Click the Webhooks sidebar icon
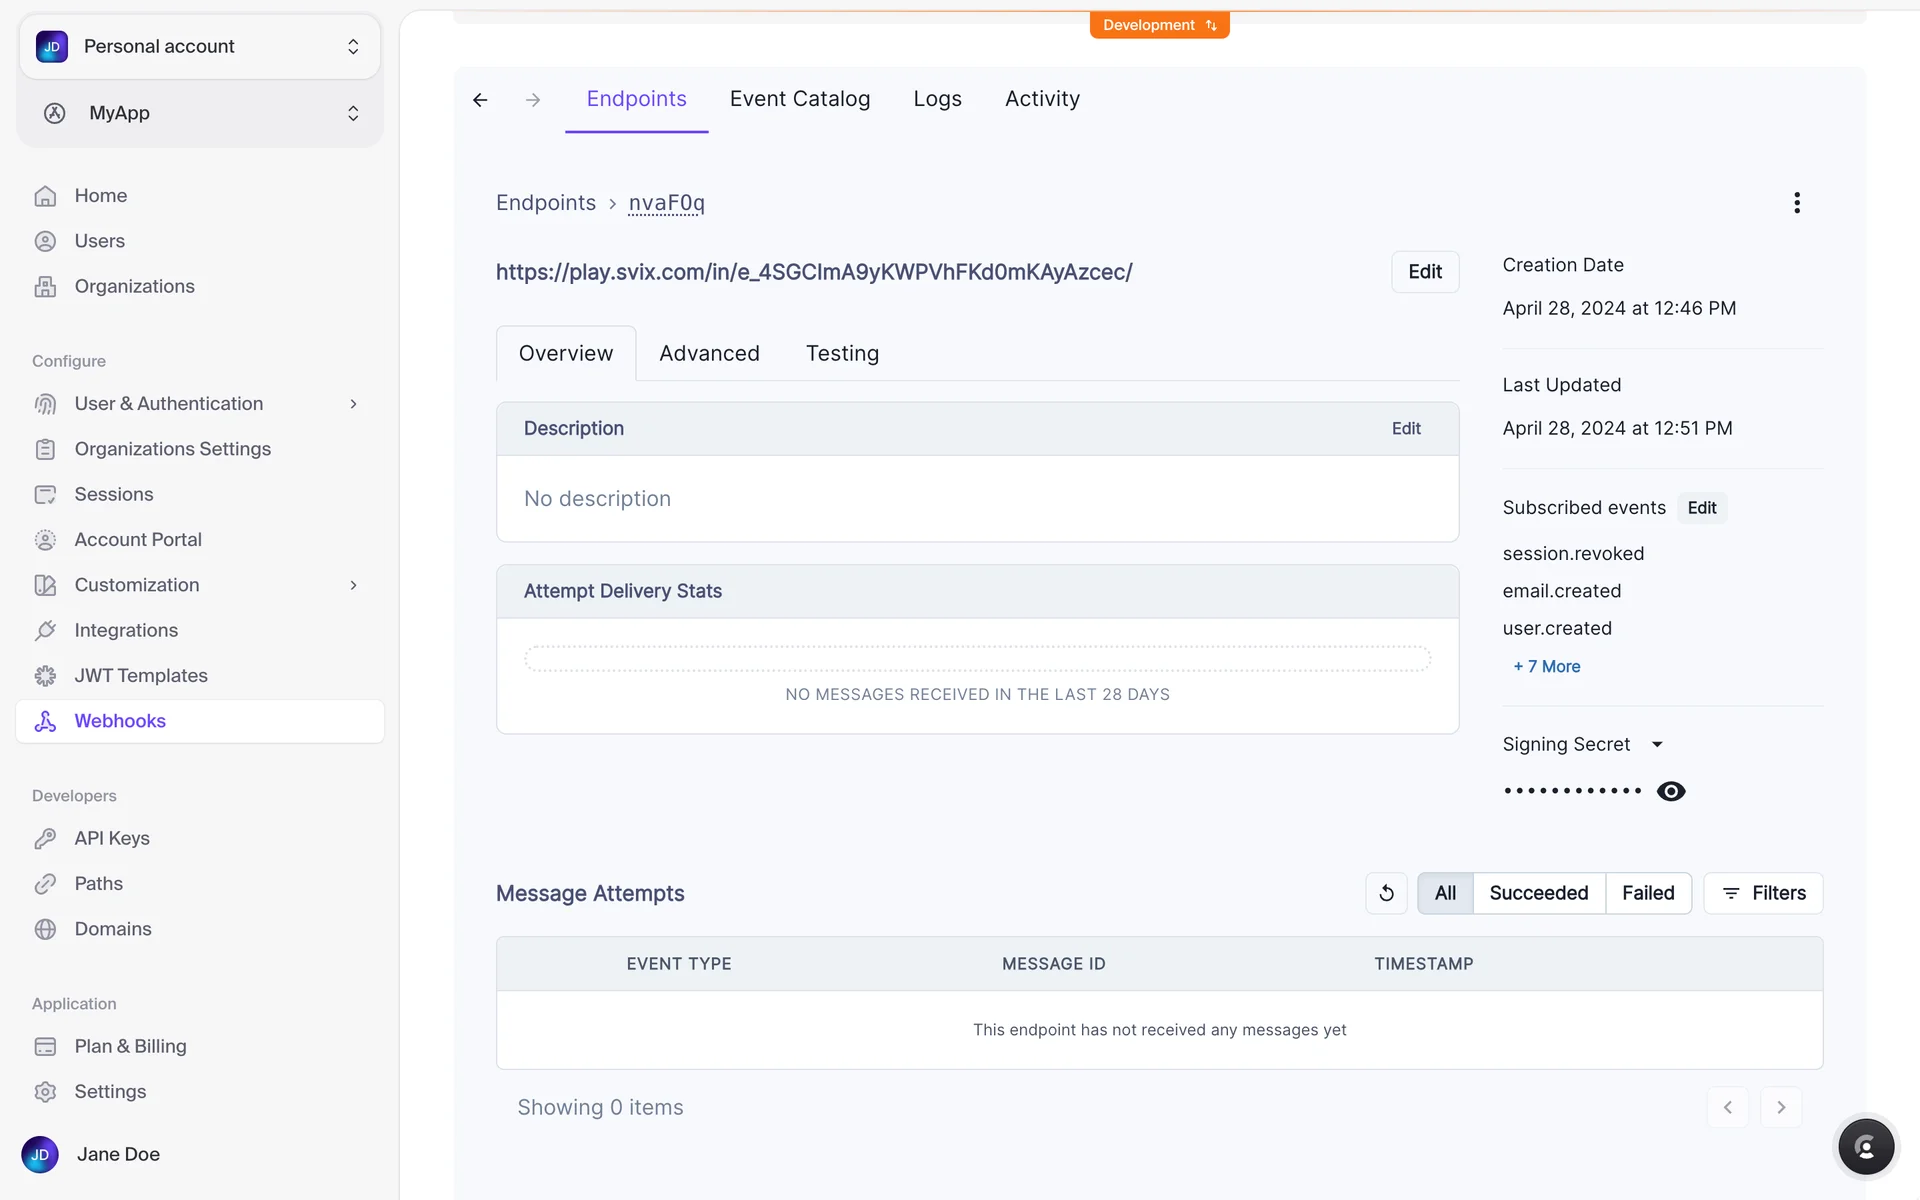The height and width of the screenshot is (1200, 1920). (x=45, y=721)
